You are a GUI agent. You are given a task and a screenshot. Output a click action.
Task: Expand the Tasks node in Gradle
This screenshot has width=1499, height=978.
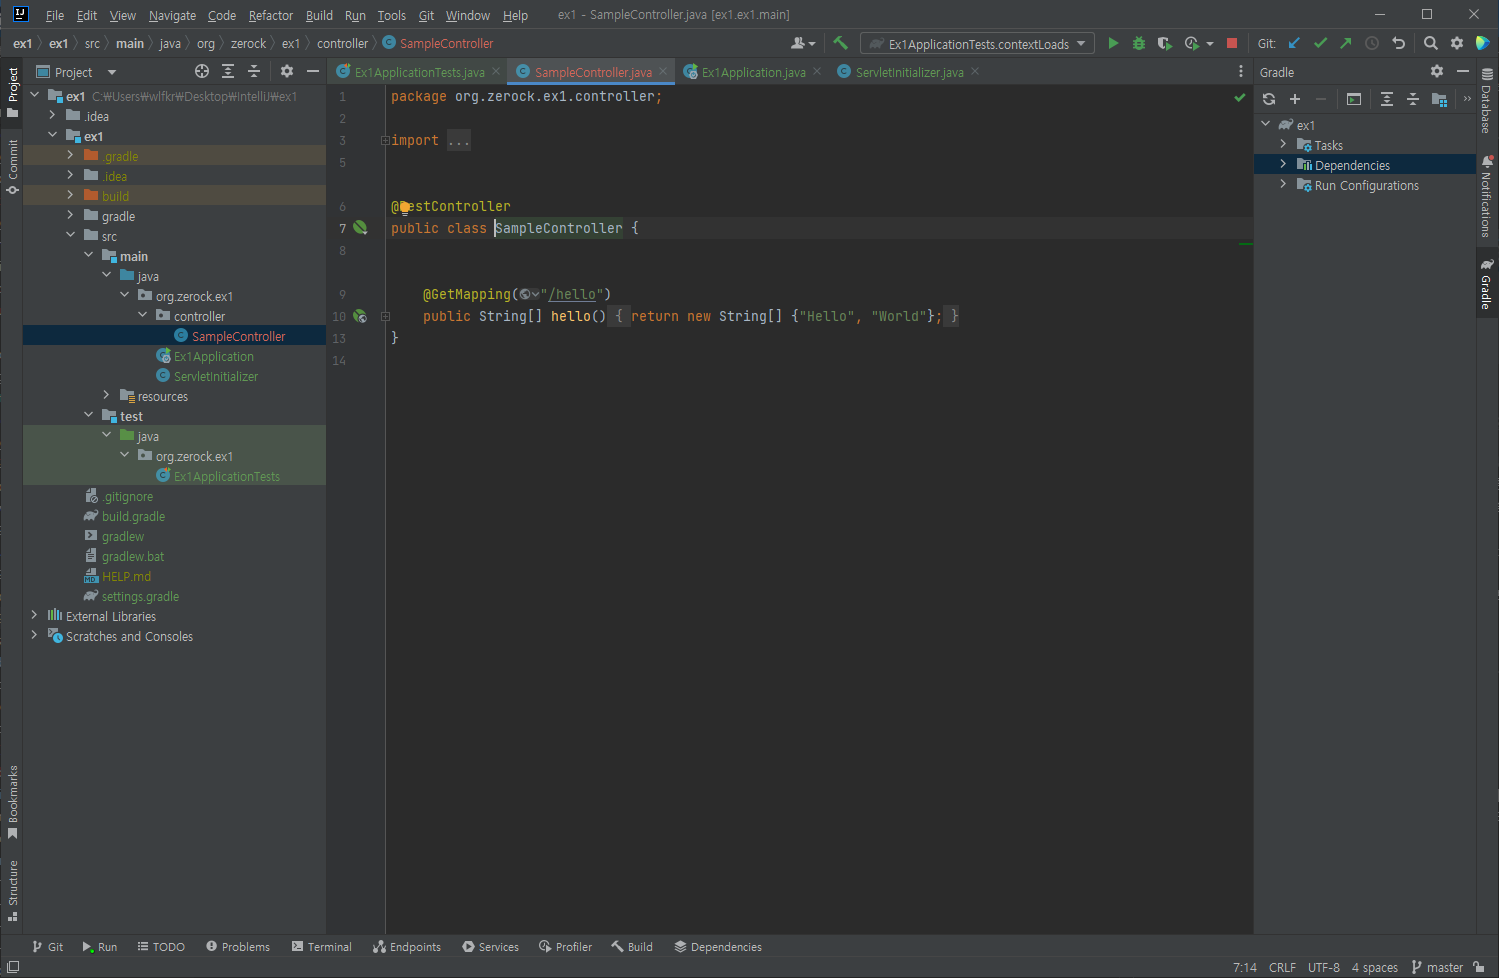click(x=1283, y=144)
